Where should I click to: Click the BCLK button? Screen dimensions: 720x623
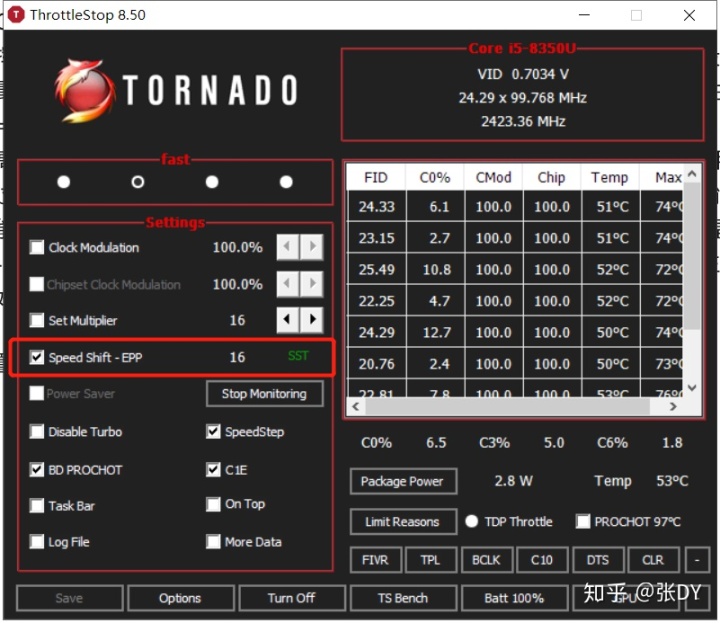487,560
